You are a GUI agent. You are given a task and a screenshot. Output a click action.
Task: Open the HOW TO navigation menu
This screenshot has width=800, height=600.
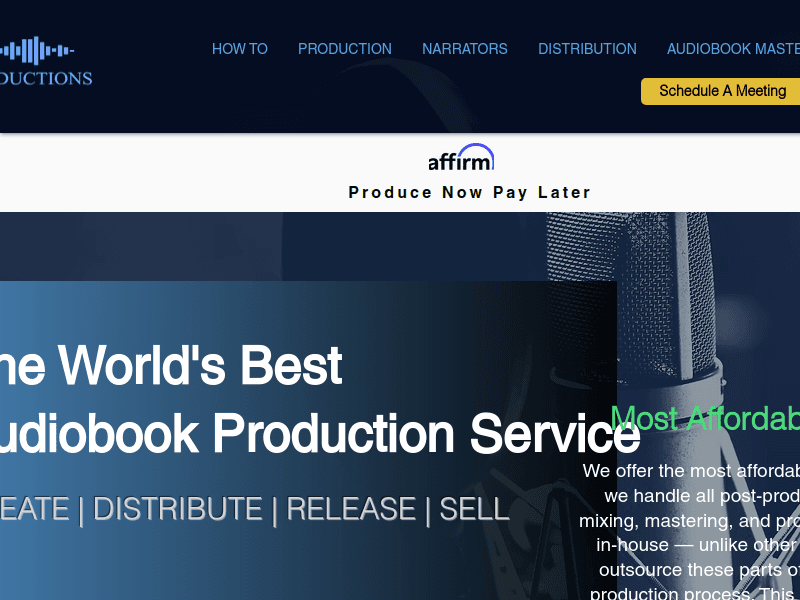click(240, 49)
